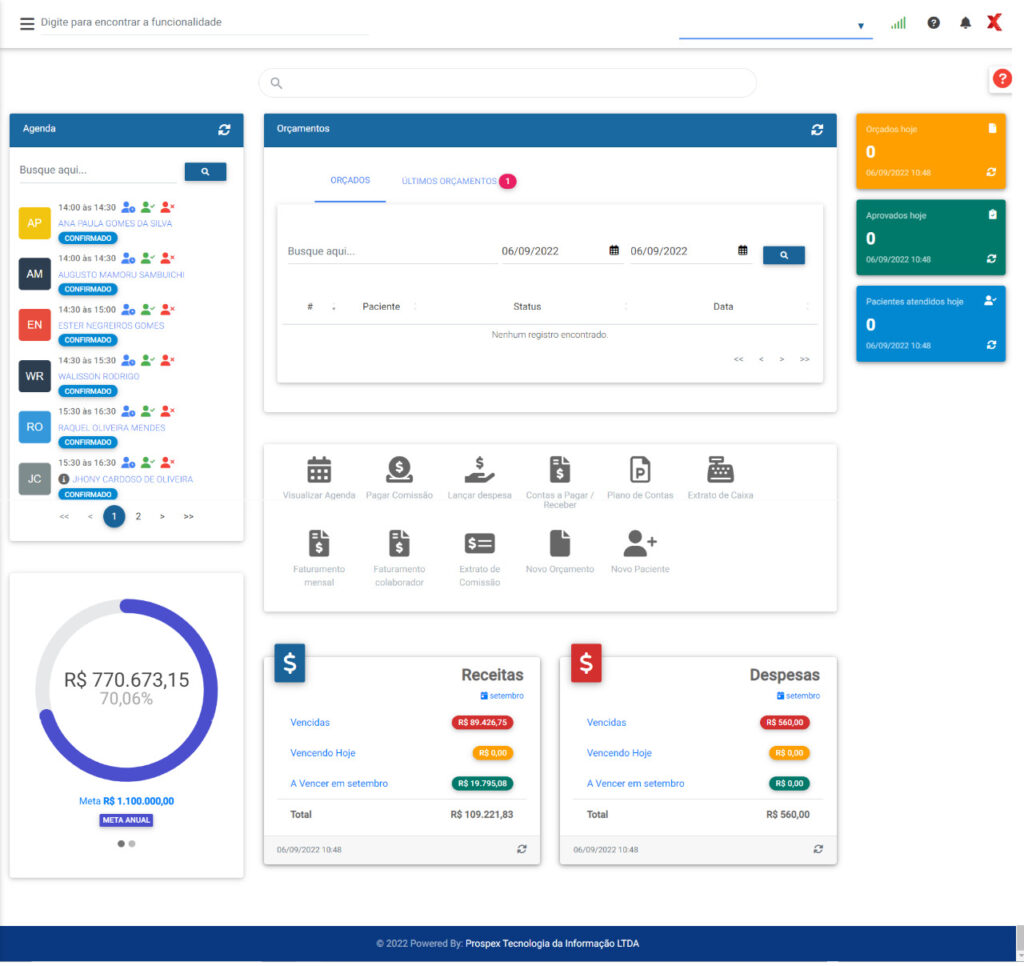The image size is (1024, 966).
Task: Switch to Últimos Orçamentos tab
Action: point(449,181)
